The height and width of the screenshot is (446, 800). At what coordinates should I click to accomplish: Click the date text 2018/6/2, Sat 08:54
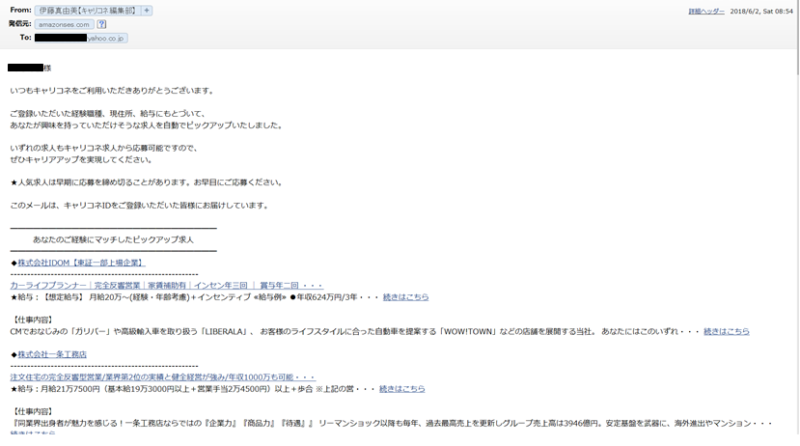[x=761, y=11]
